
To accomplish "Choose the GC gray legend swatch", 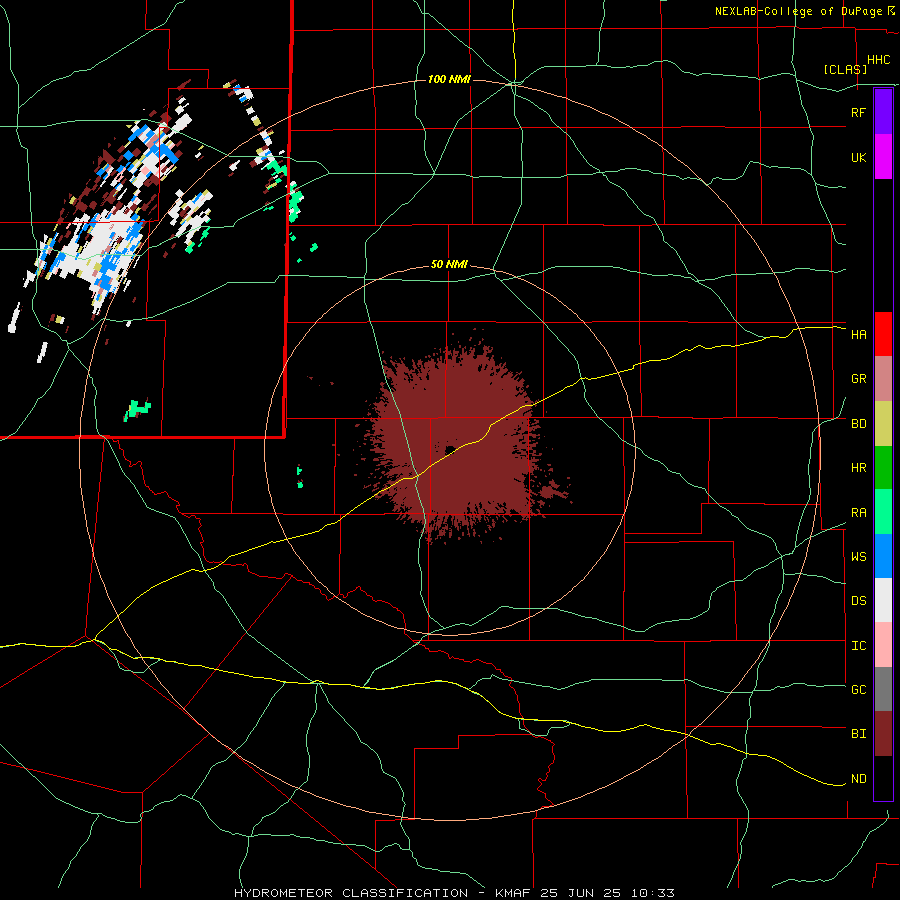I will click(883, 689).
